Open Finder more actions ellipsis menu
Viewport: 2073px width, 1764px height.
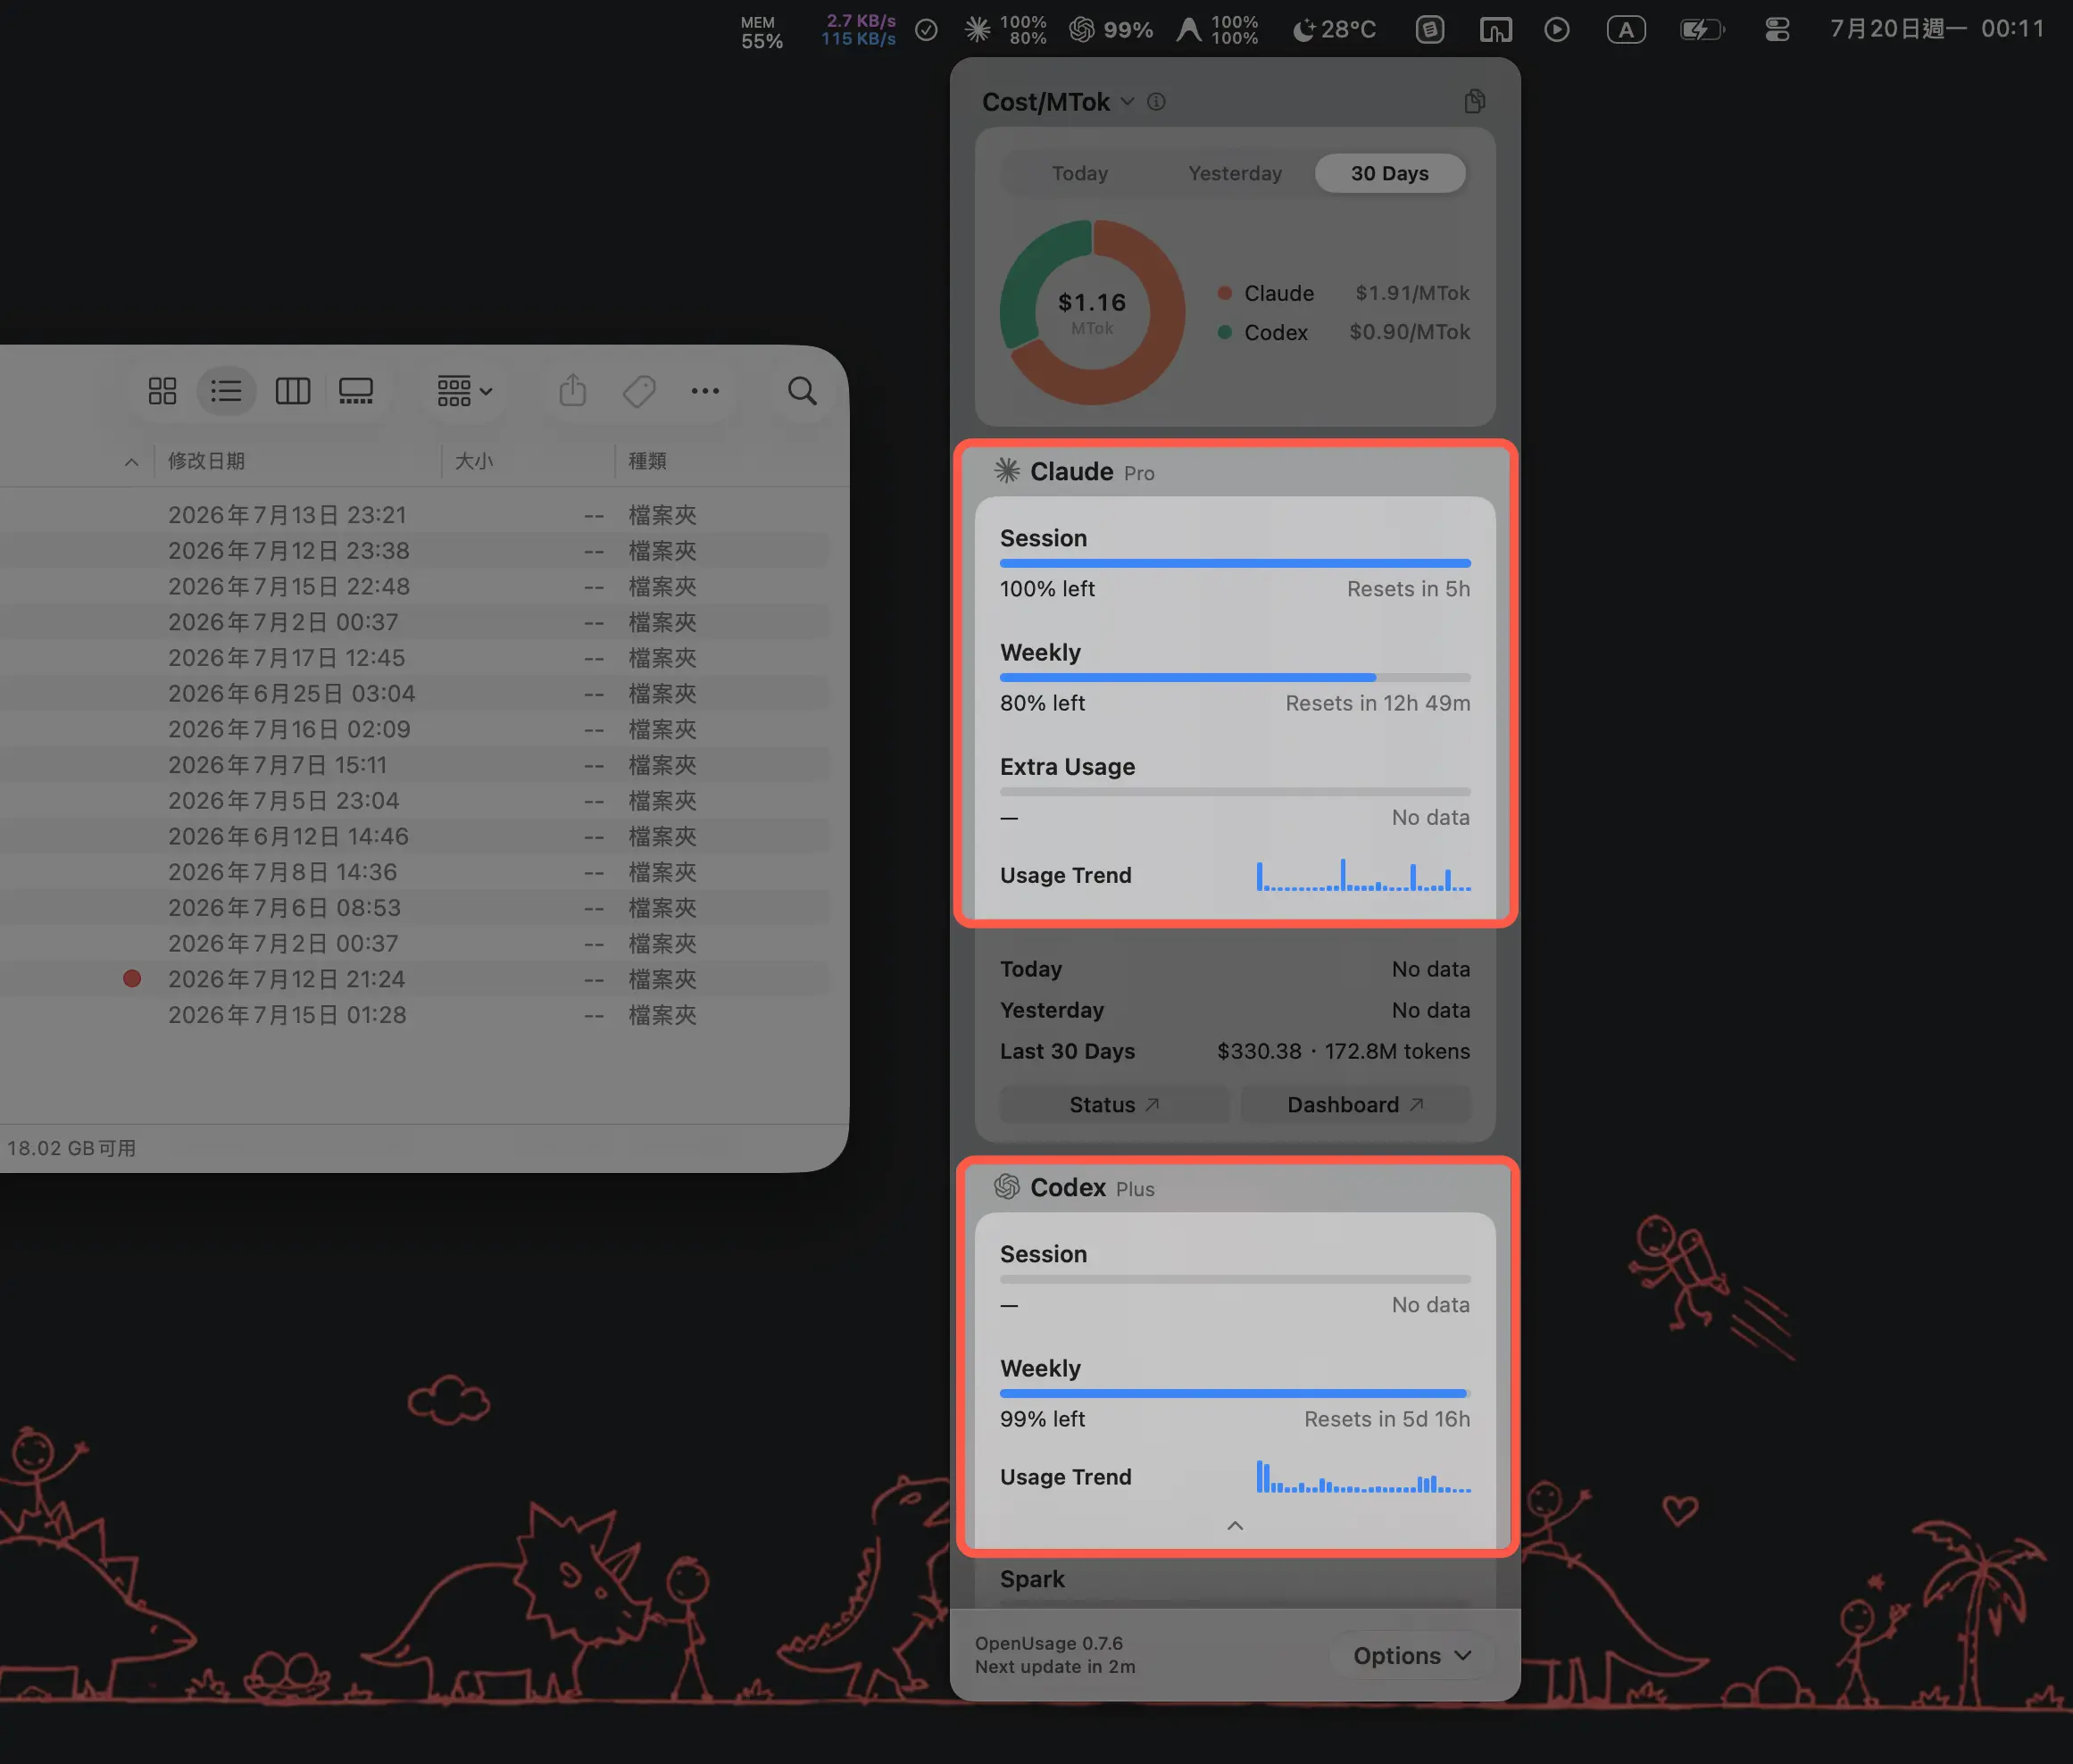click(x=705, y=391)
